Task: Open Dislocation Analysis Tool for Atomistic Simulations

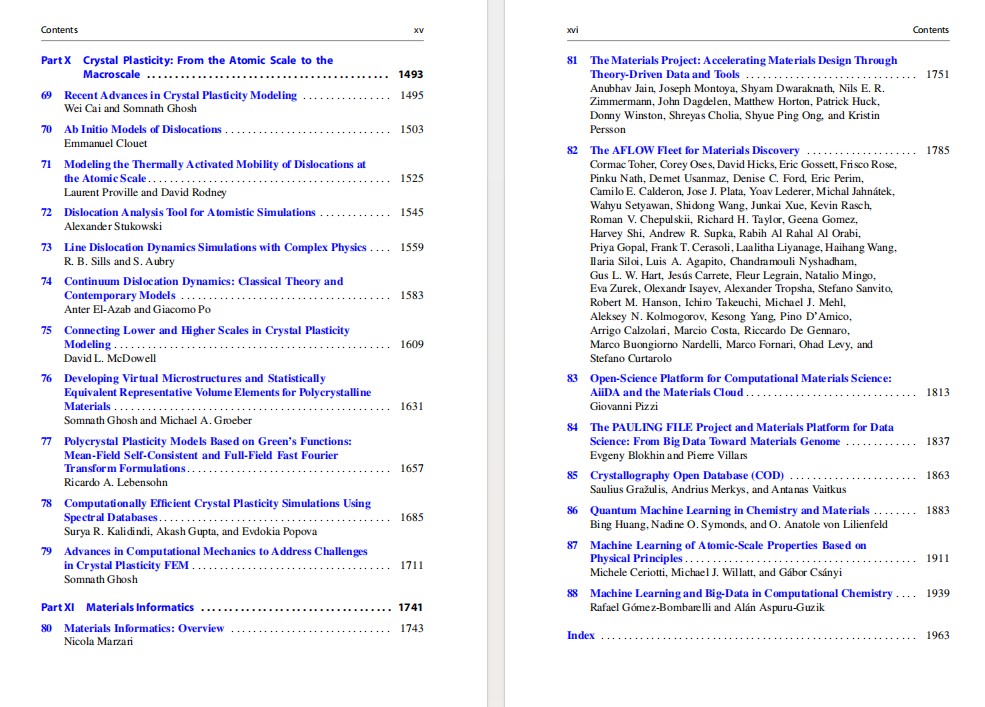Action: [190, 212]
